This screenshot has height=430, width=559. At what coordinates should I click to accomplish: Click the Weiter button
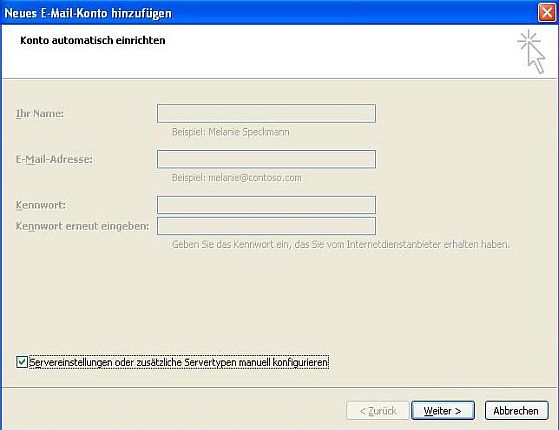(443, 411)
